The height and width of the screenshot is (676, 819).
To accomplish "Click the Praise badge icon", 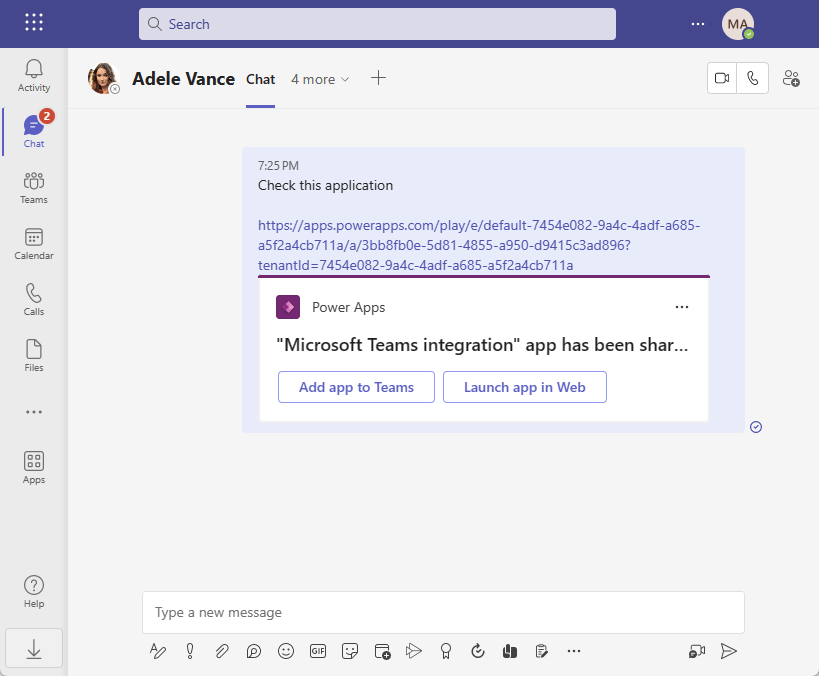I will (446, 651).
